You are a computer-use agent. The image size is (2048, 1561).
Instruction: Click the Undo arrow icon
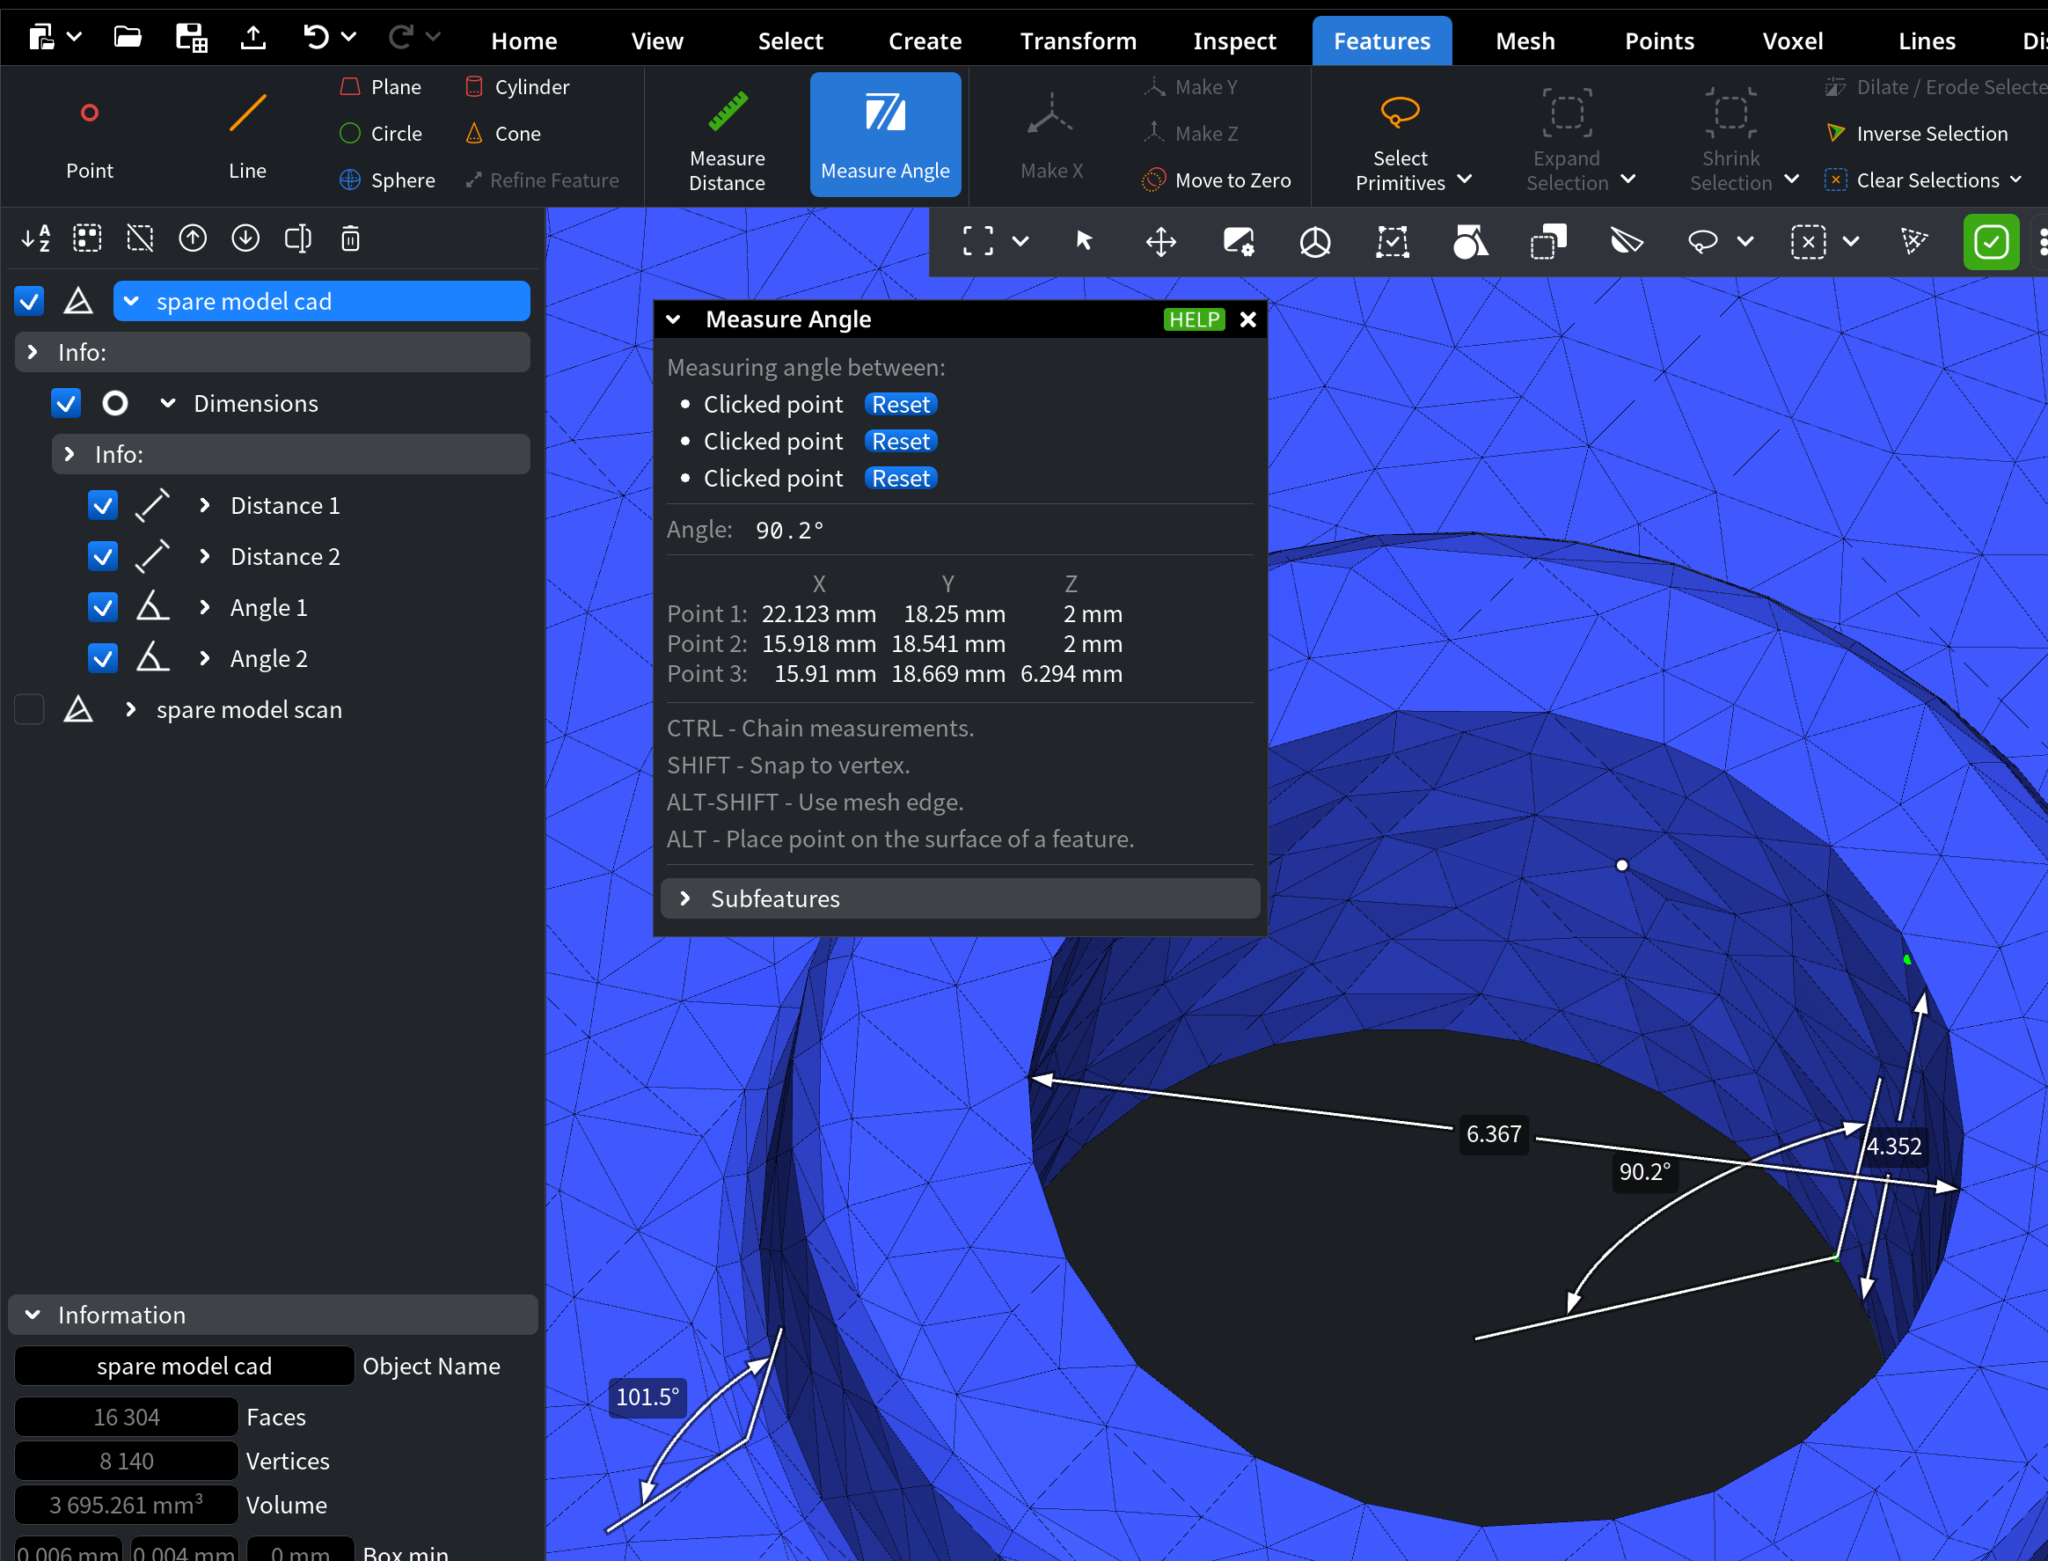click(316, 38)
